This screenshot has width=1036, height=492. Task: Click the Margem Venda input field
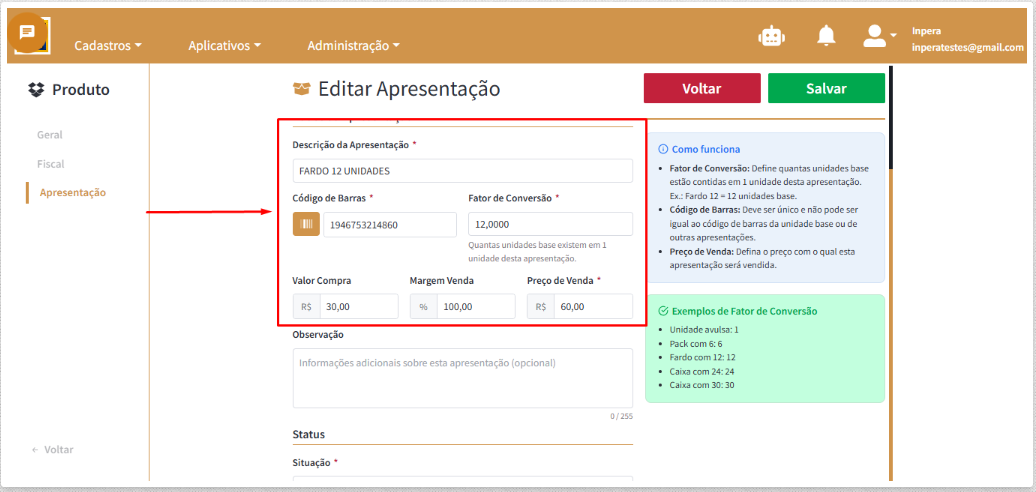[476, 306]
